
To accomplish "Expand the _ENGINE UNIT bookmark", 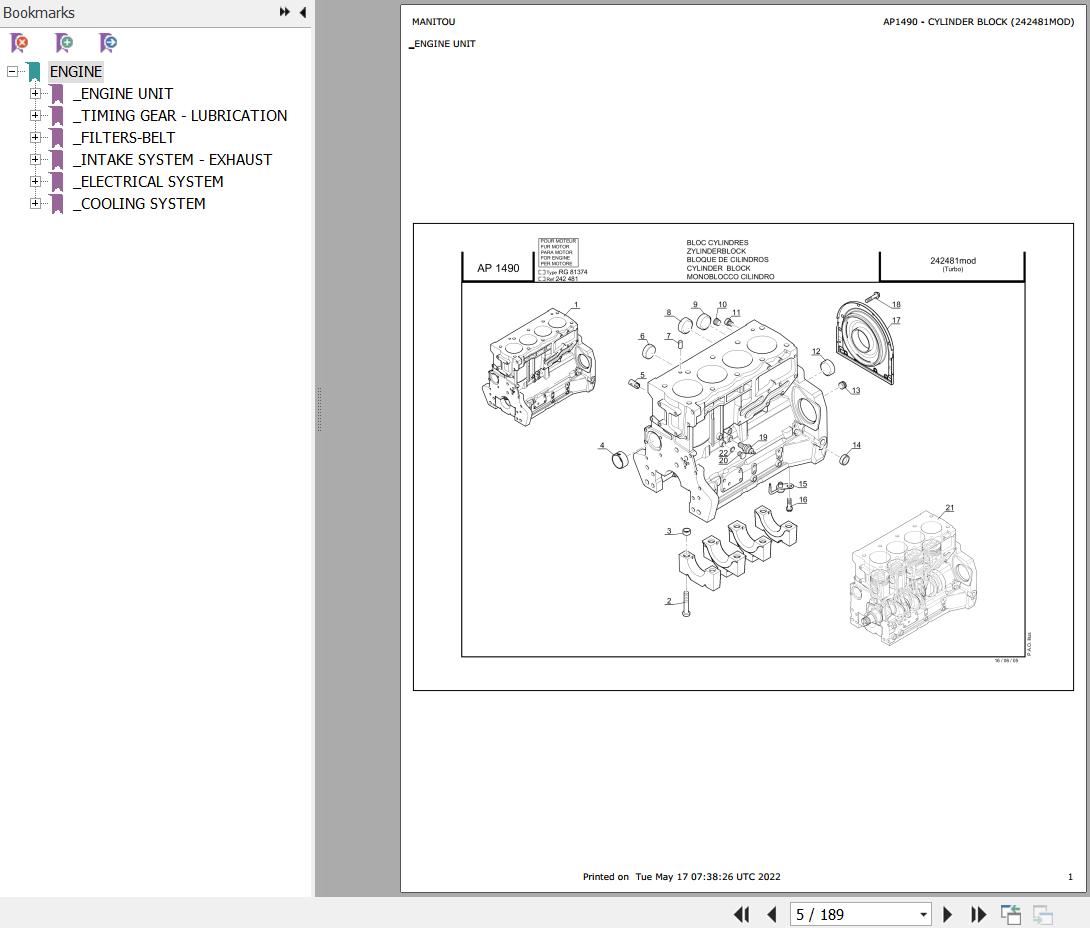I will tap(35, 93).
